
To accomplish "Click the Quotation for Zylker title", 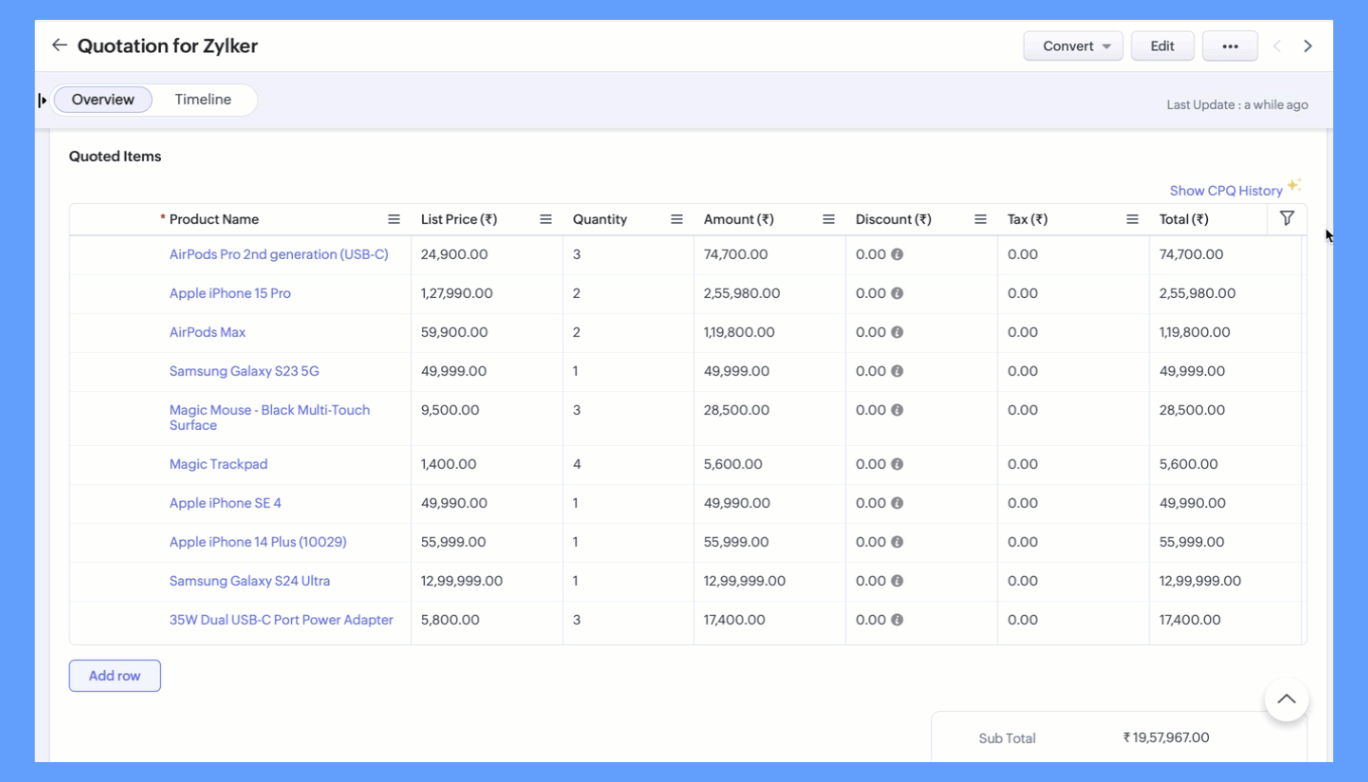I will click(x=168, y=46).
